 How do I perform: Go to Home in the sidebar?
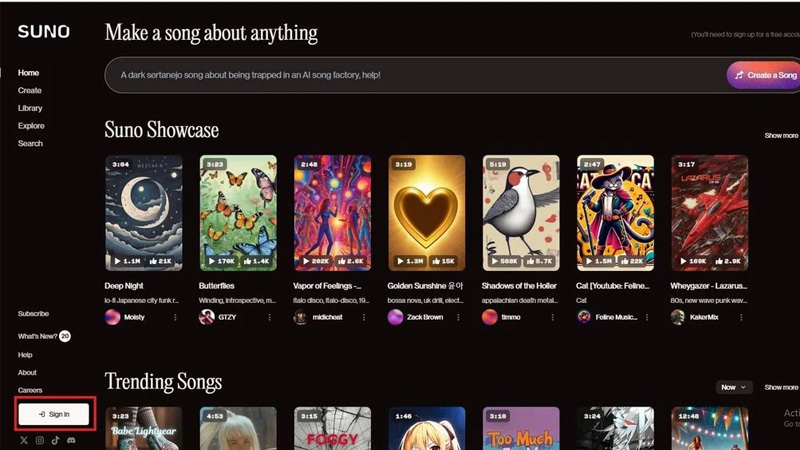click(x=29, y=73)
